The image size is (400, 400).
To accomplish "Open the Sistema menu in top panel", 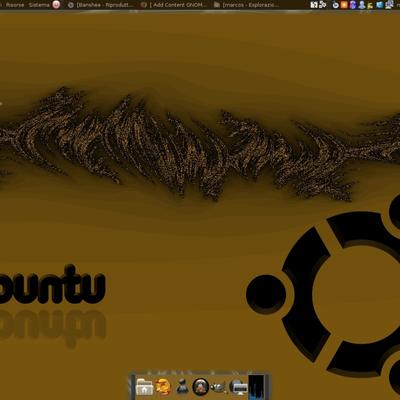I will tap(39, 5).
